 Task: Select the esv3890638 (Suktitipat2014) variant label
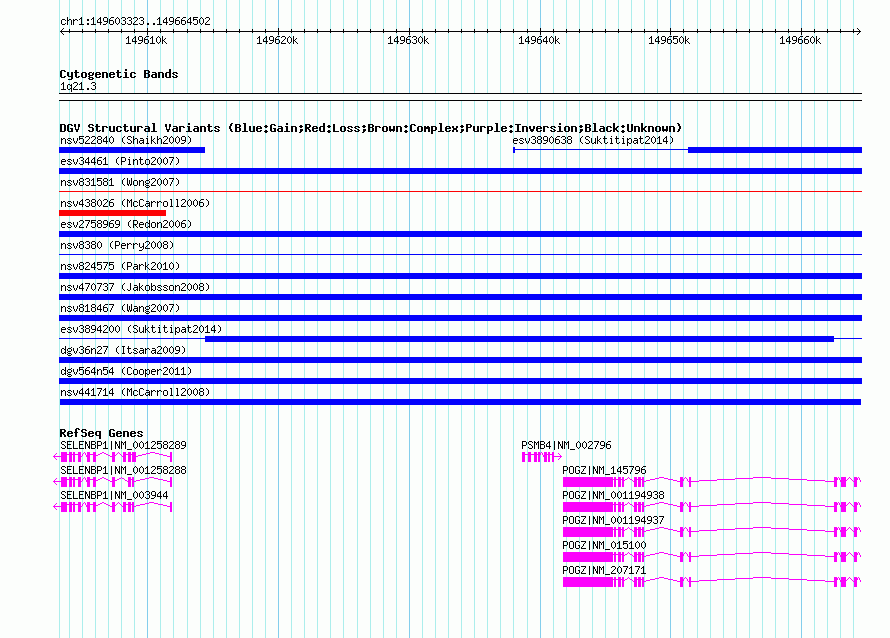click(x=593, y=140)
